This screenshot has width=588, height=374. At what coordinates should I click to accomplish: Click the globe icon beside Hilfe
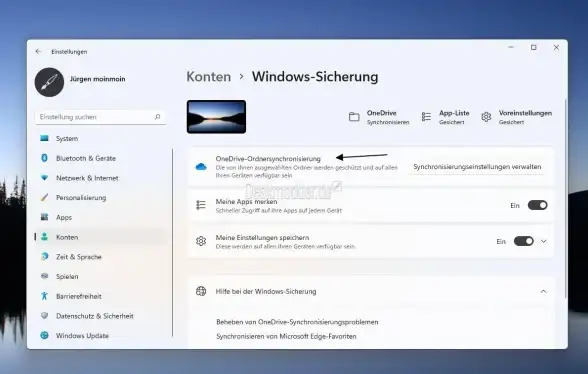[201, 291]
